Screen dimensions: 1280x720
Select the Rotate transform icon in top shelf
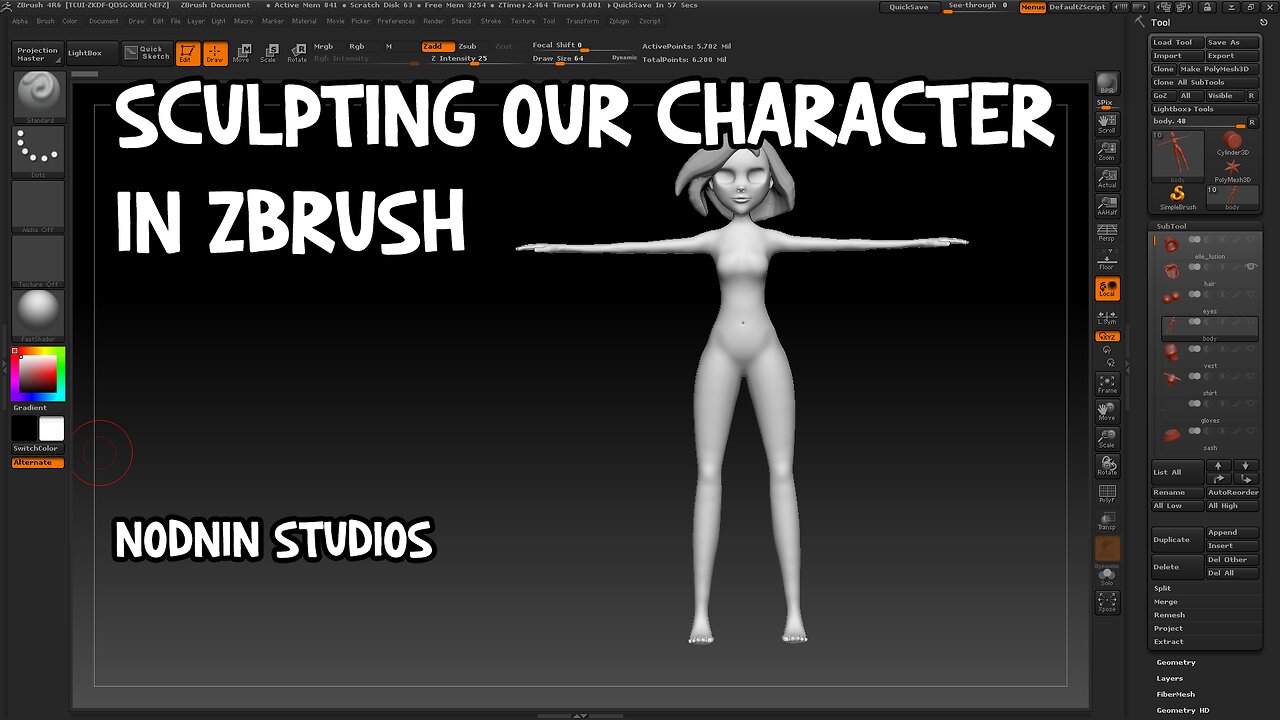pyautogui.click(x=297, y=54)
